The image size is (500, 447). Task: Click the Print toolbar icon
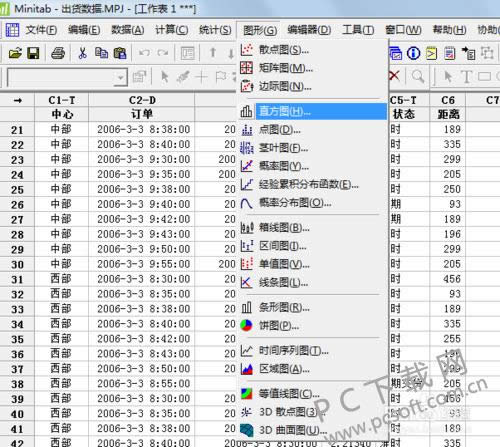58,53
